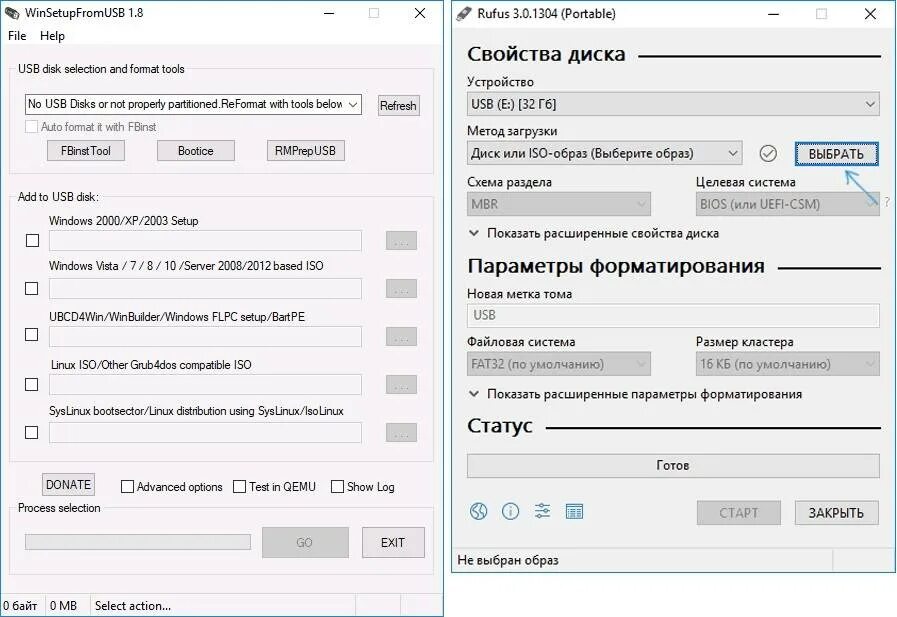Screen dimensions: 897x617
Task: Open Rufus settings sliders icon
Action: [x=542, y=511]
